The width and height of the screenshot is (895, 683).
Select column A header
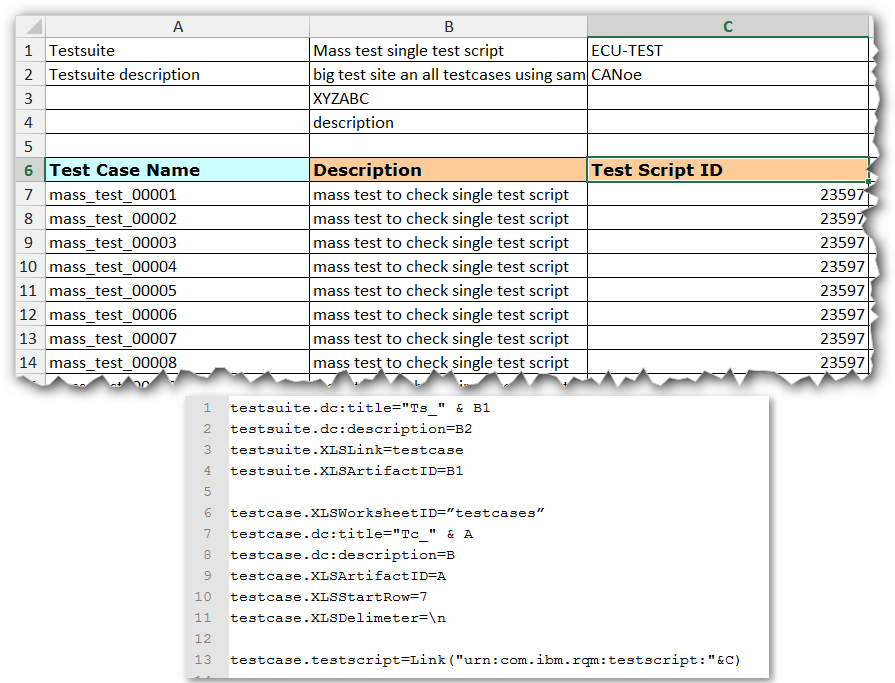[177, 27]
